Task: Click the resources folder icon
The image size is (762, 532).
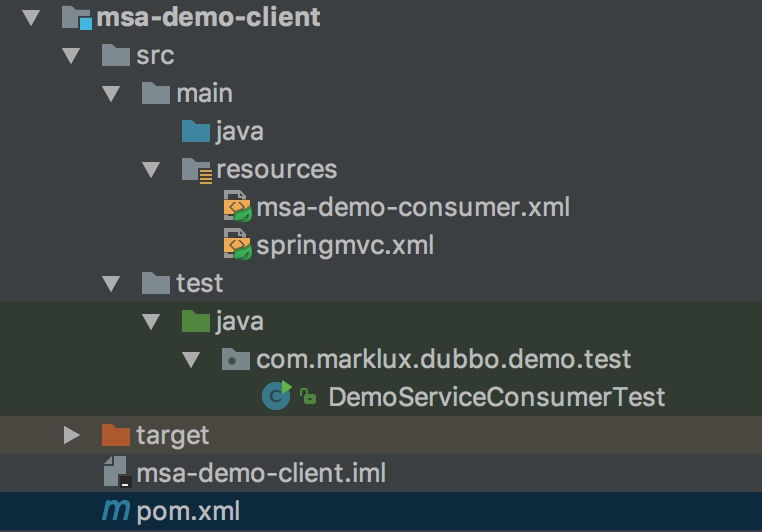Action: (x=196, y=169)
